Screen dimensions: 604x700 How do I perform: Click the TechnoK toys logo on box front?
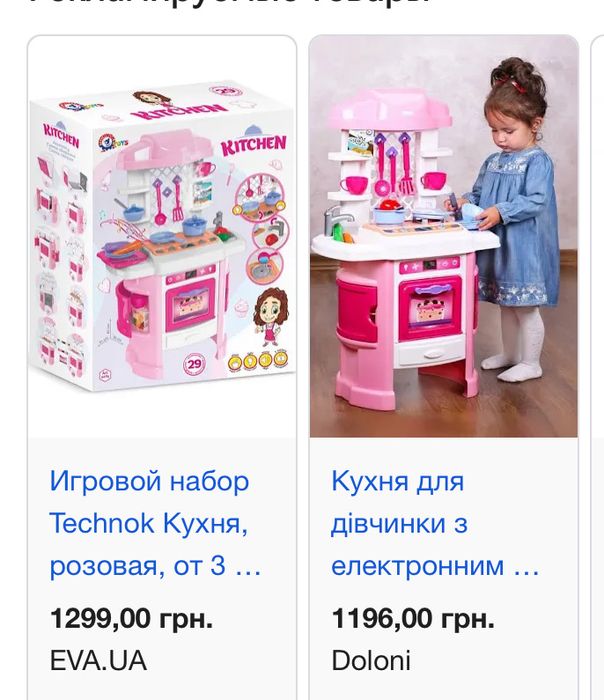pos(112,143)
